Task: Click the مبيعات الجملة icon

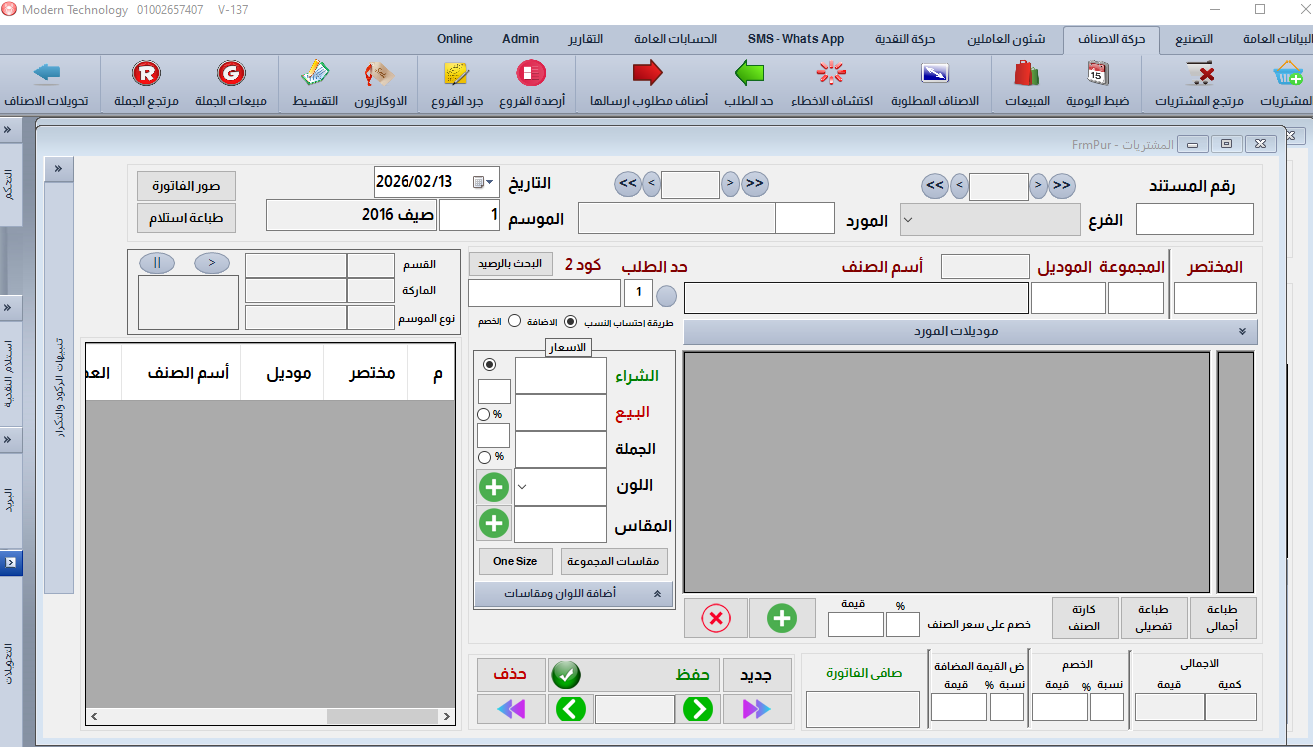Action: (231, 75)
